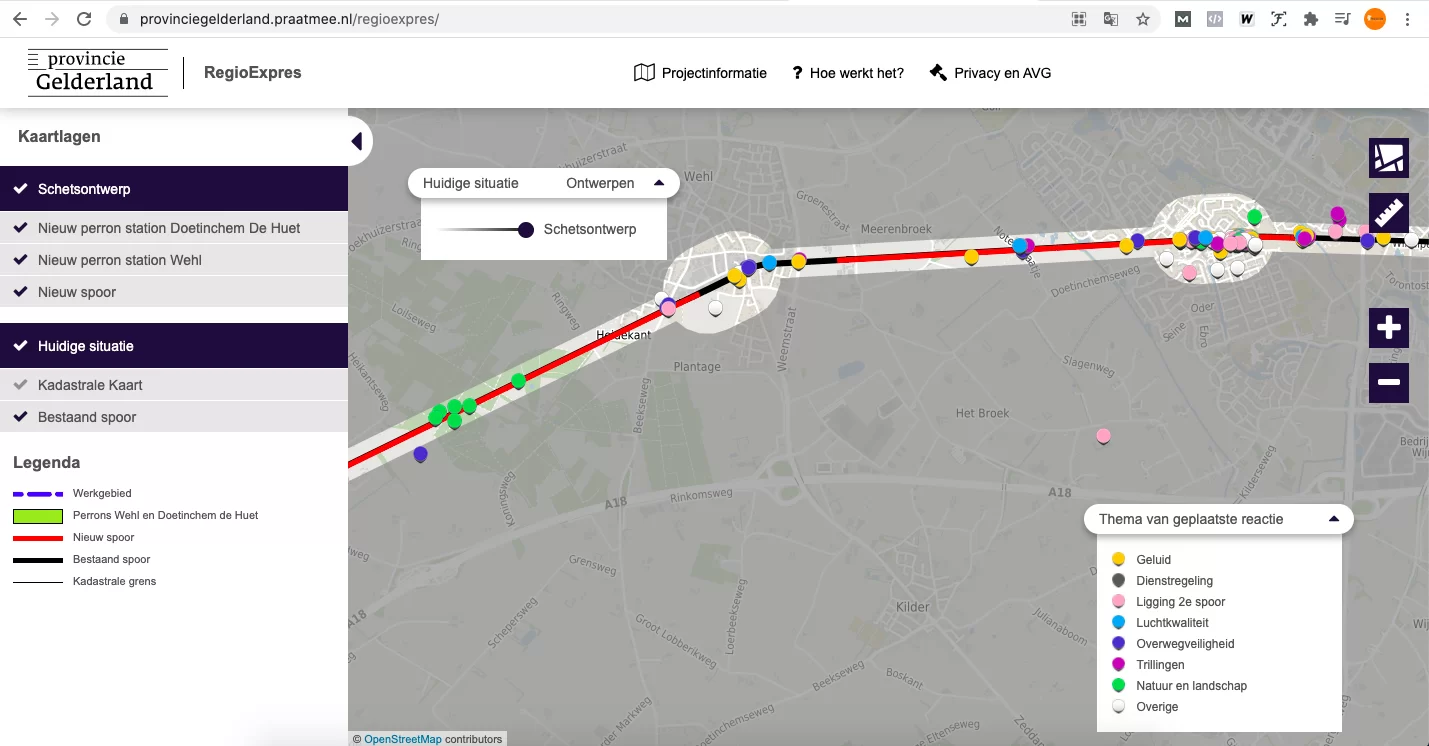1429x746 pixels.
Task: Select the ruler measurement tool
Action: pos(1388,213)
